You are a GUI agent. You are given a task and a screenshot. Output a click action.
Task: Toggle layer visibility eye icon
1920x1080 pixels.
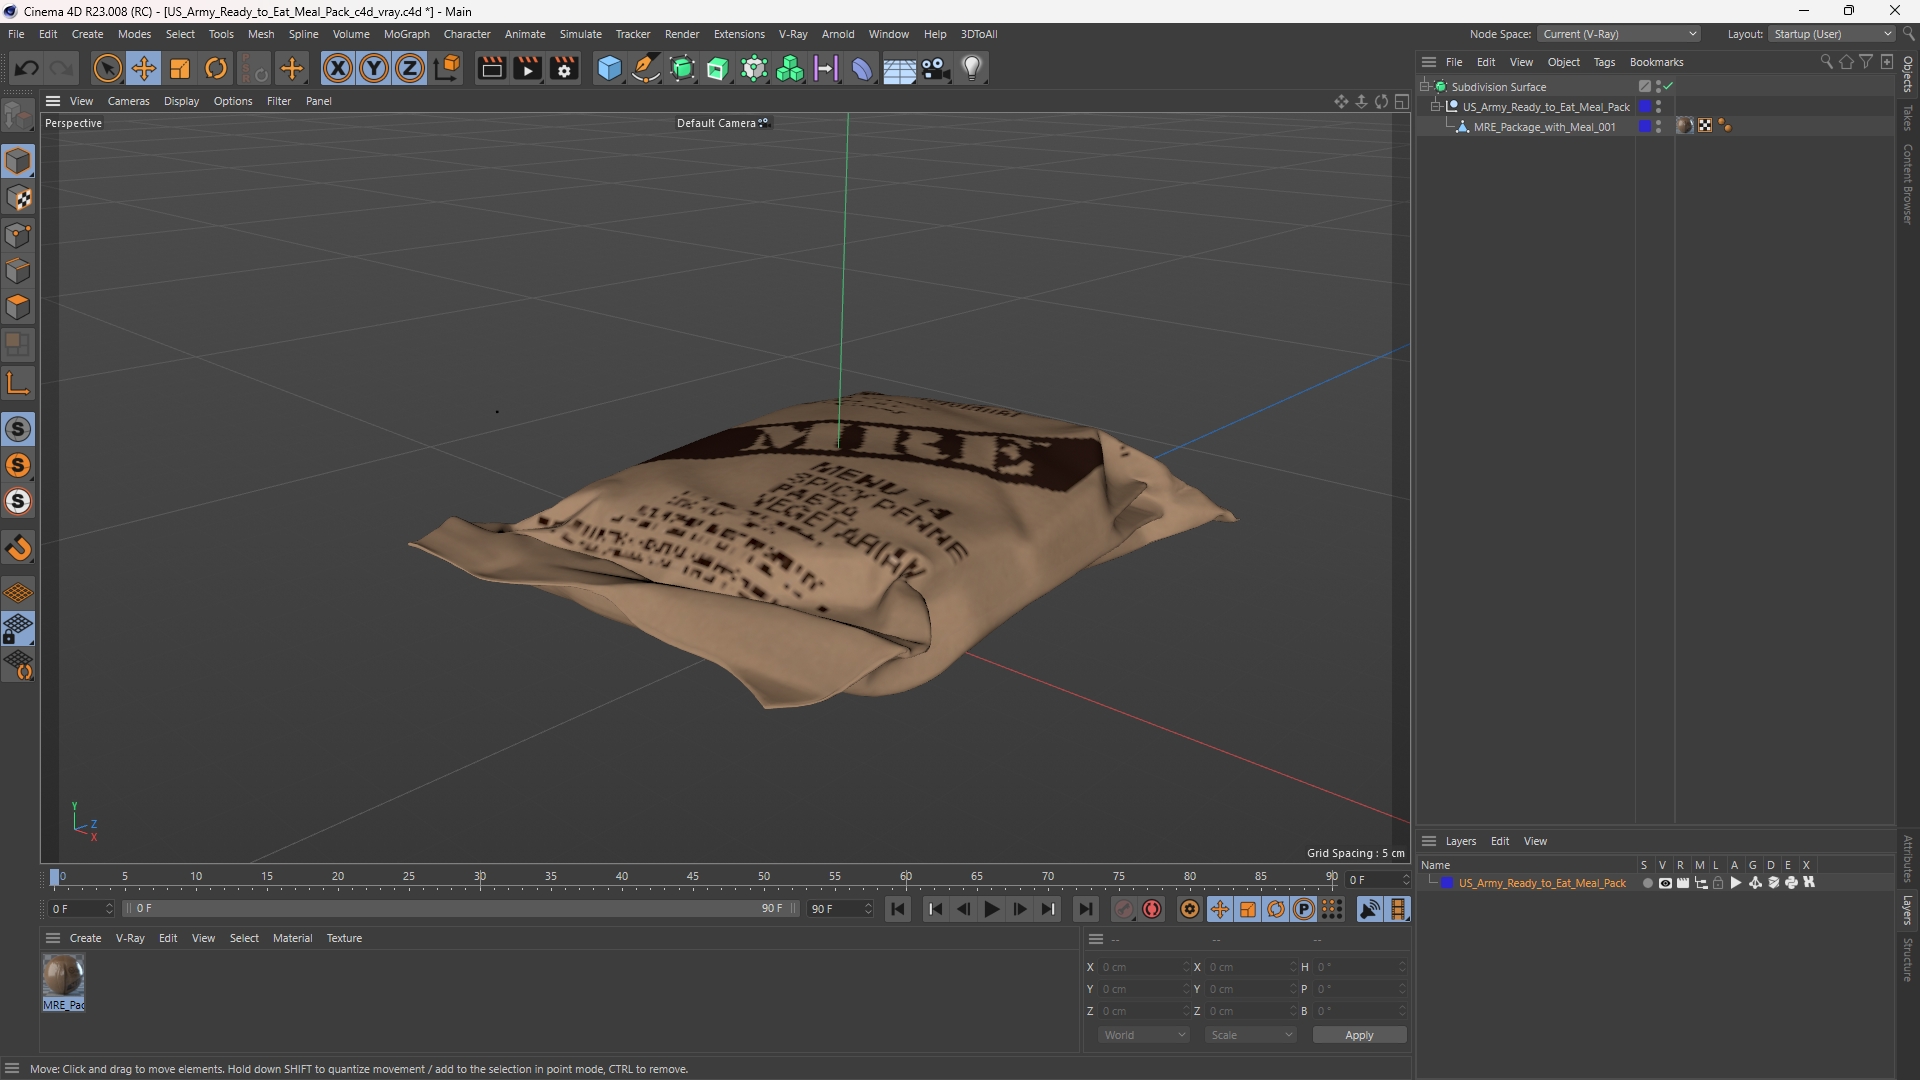point(1665,883)
